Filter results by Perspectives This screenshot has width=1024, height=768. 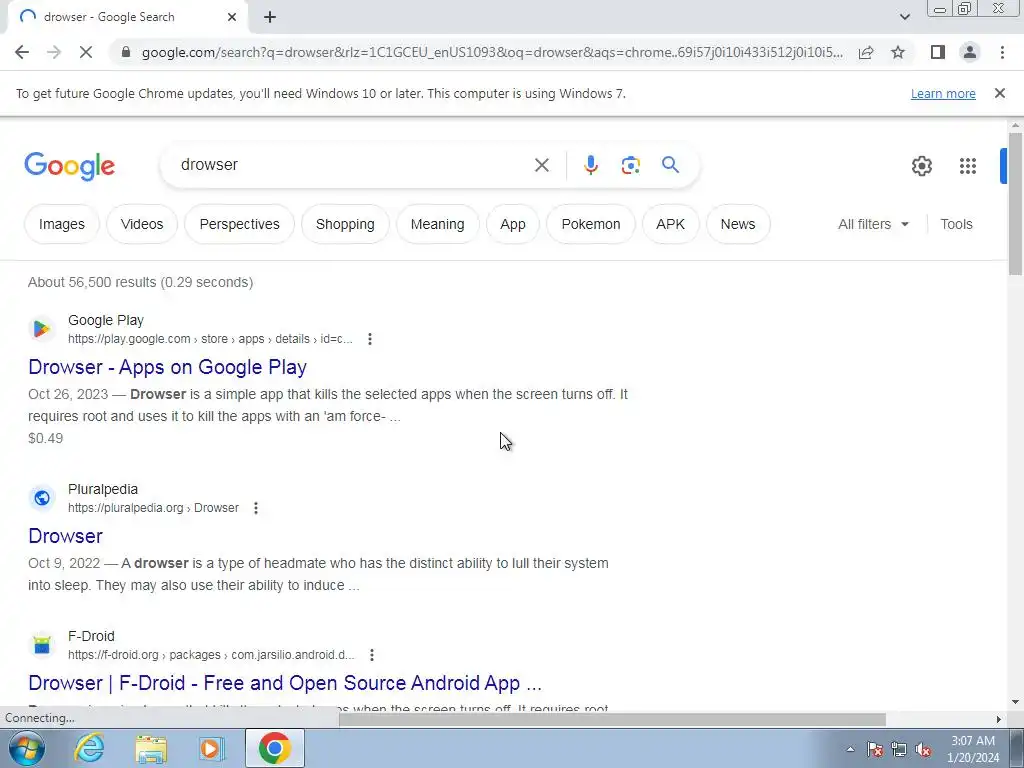point(239,224)
